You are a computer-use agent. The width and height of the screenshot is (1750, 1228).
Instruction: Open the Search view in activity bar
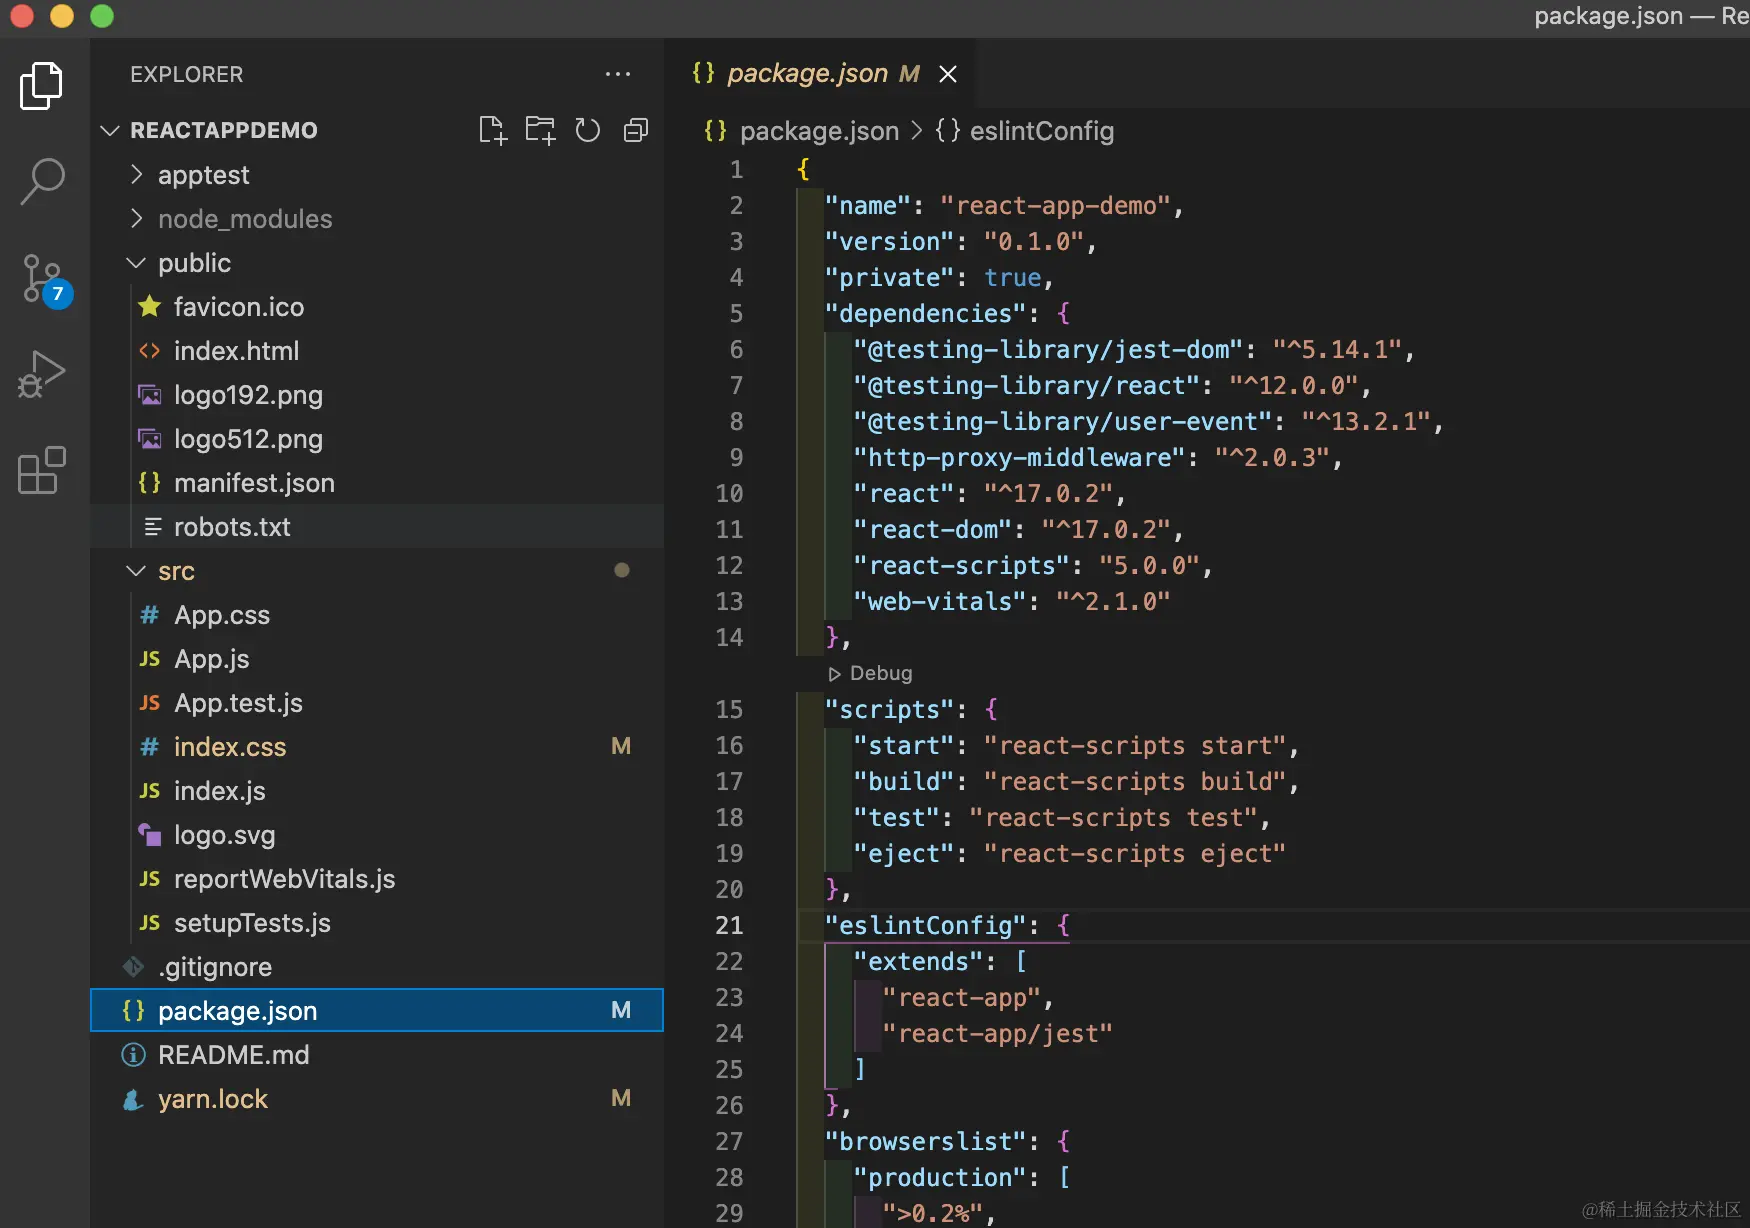pos(42,182)
